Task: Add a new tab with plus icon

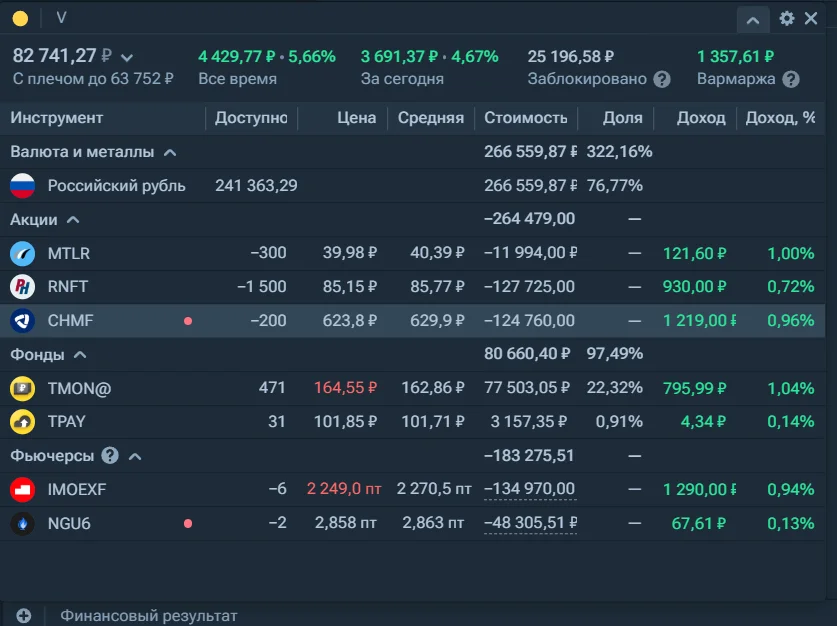Action: [x=23, y=616]
